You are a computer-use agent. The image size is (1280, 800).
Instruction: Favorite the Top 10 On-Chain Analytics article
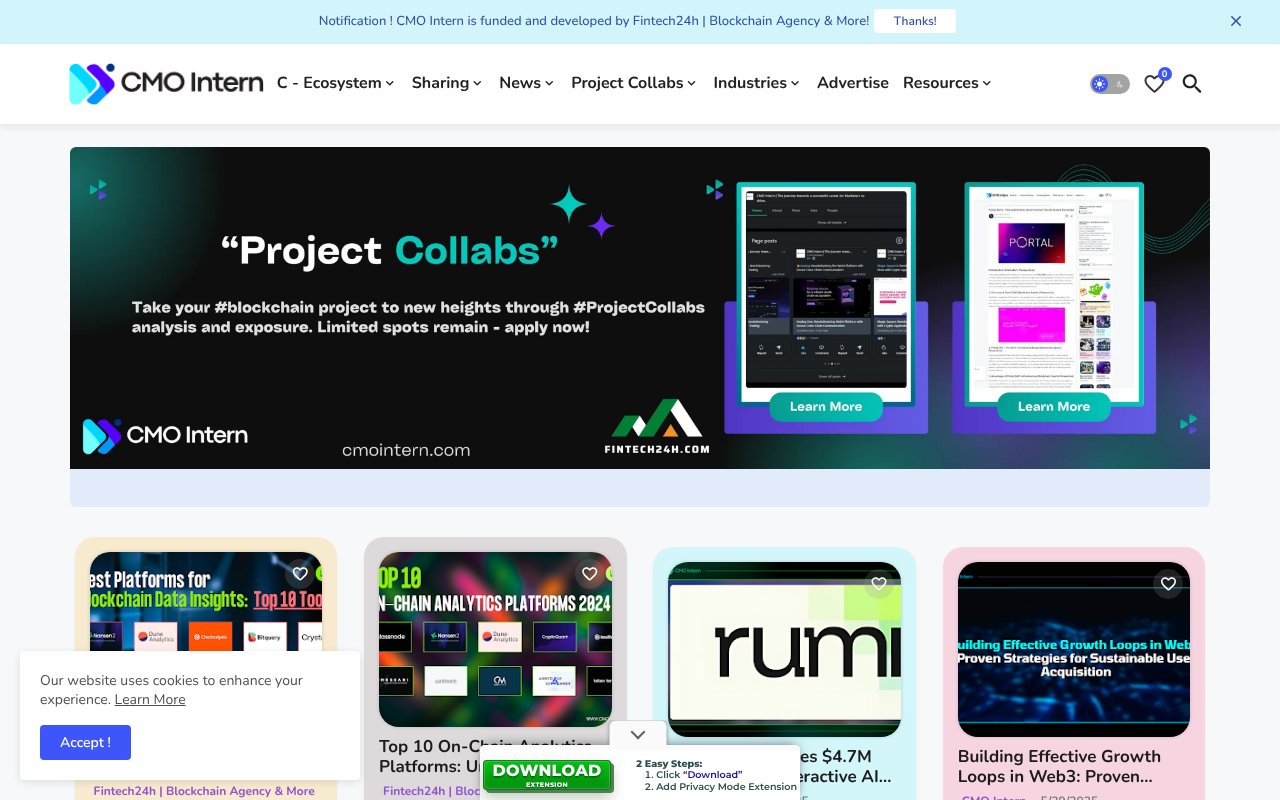click(x=589, y=573)
